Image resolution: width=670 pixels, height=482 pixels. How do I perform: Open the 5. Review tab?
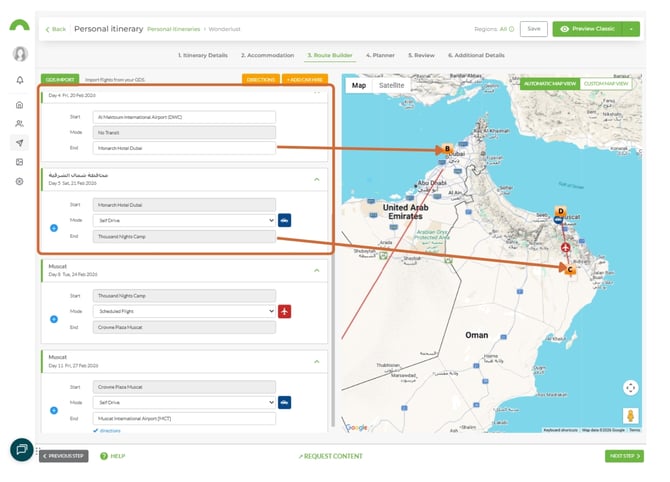pyautogui.click(x=421, y=55)
